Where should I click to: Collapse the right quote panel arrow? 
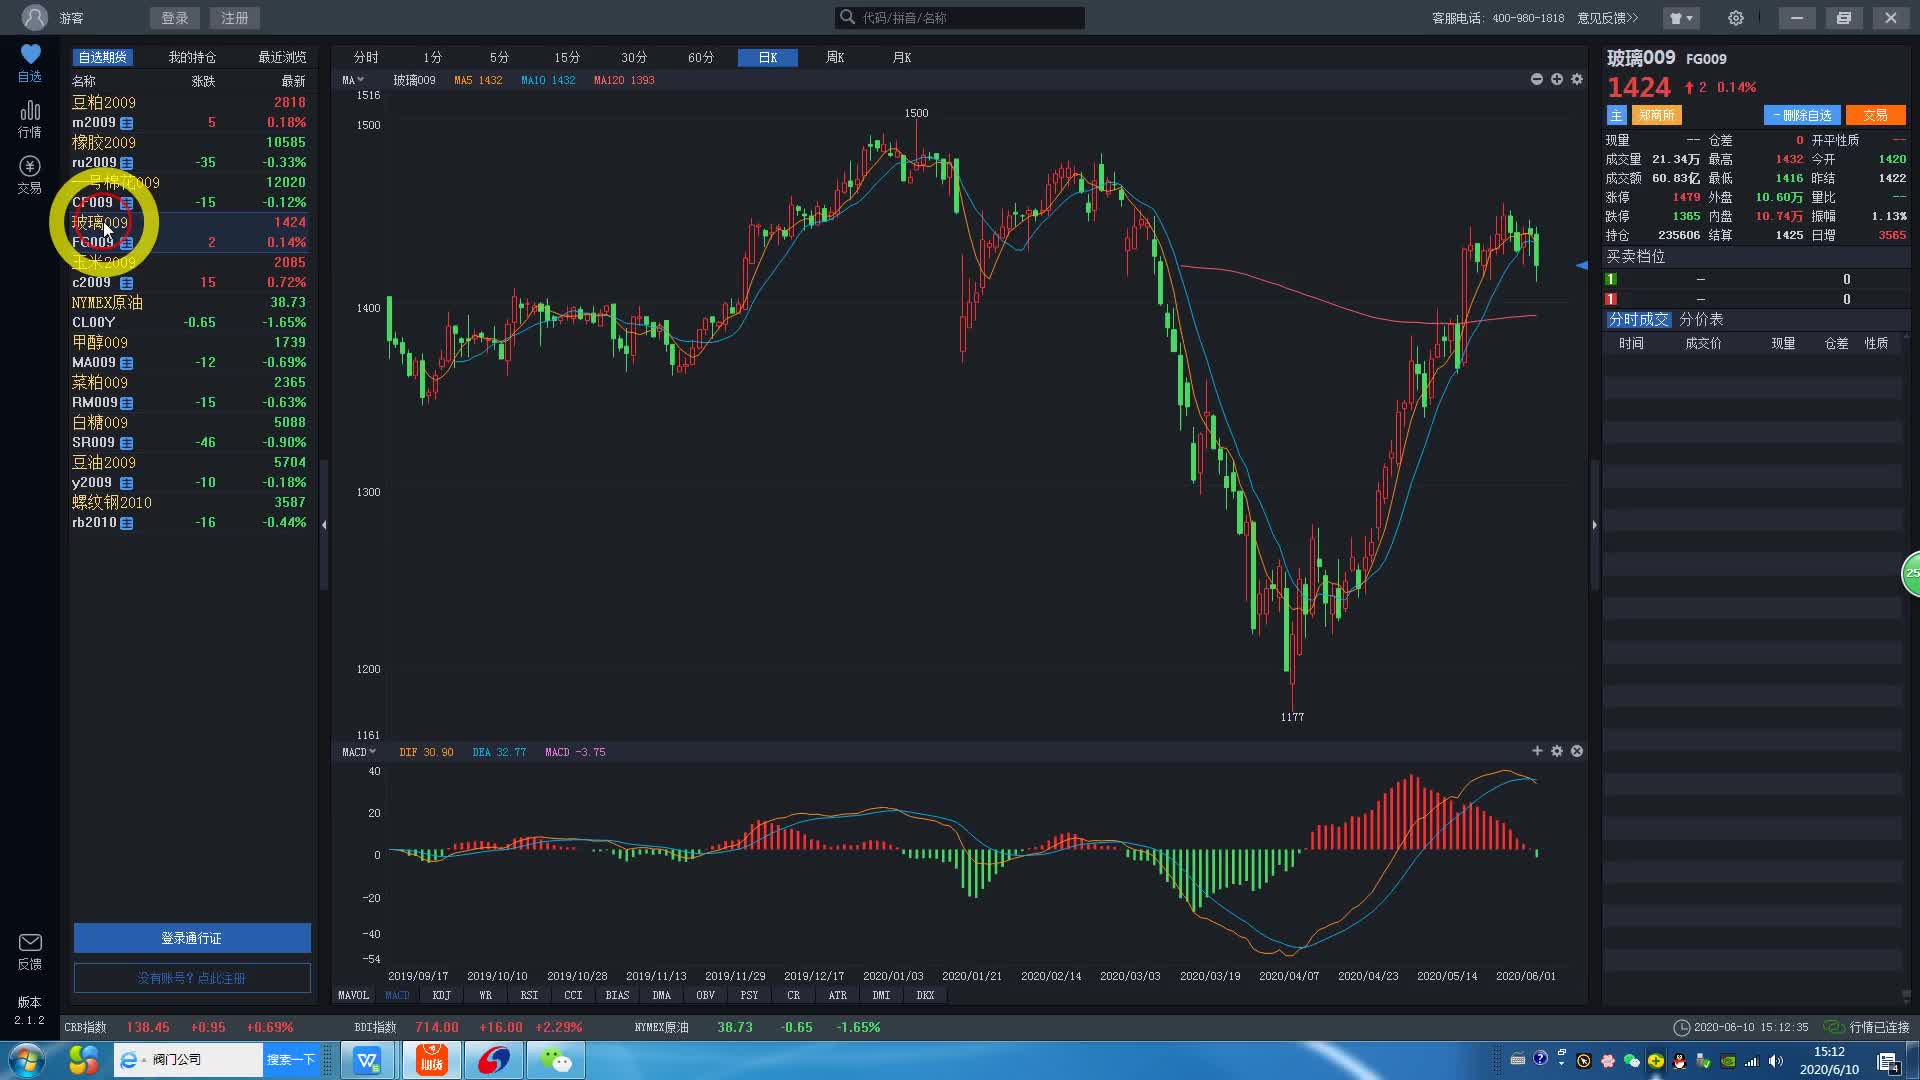pos(1594,524)
